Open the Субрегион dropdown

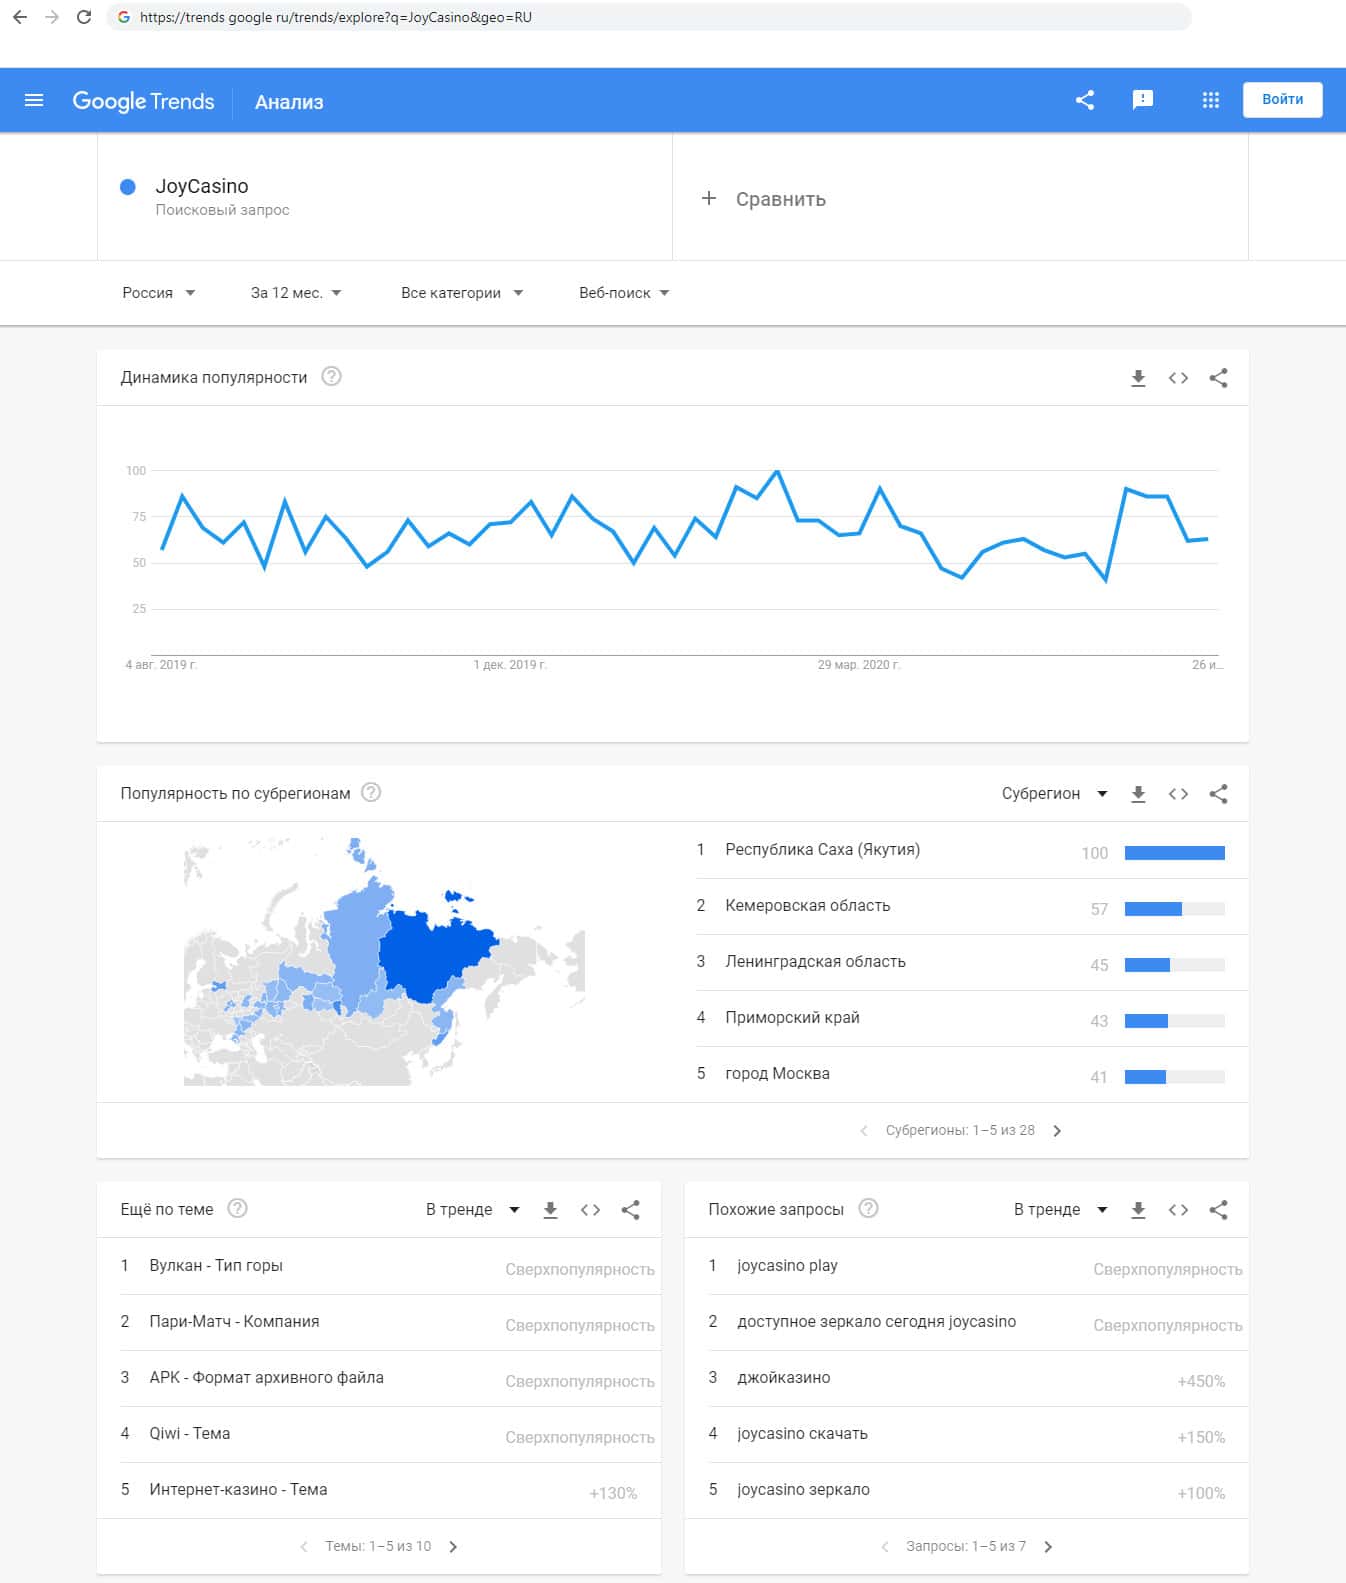click(x=1055, y=794)
